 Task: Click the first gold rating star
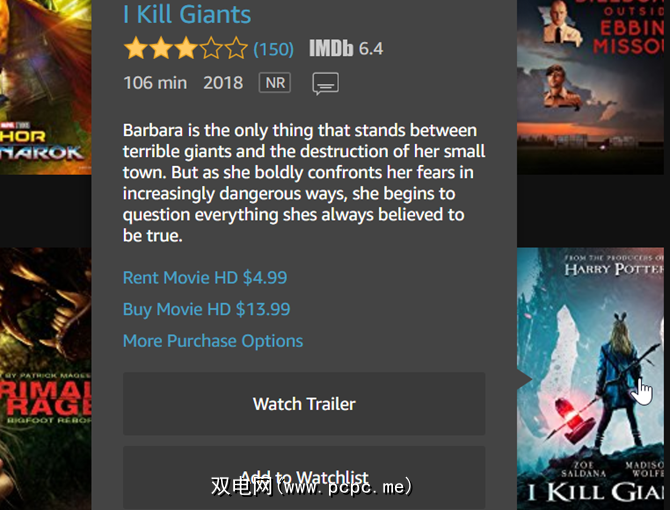[135, 48]
